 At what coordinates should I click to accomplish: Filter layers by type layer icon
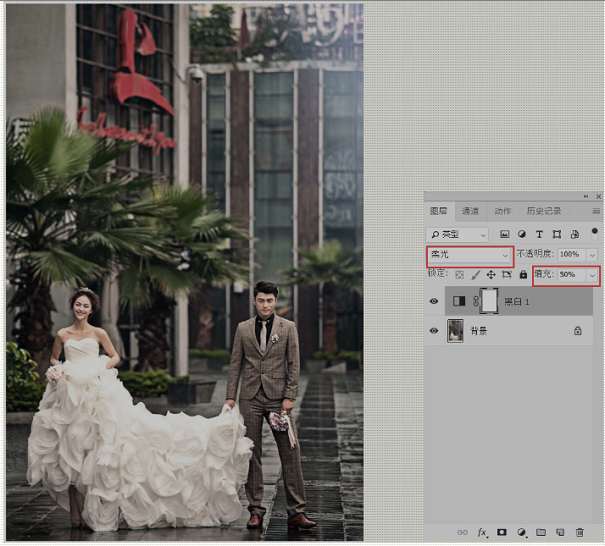[x=539, y=234]
